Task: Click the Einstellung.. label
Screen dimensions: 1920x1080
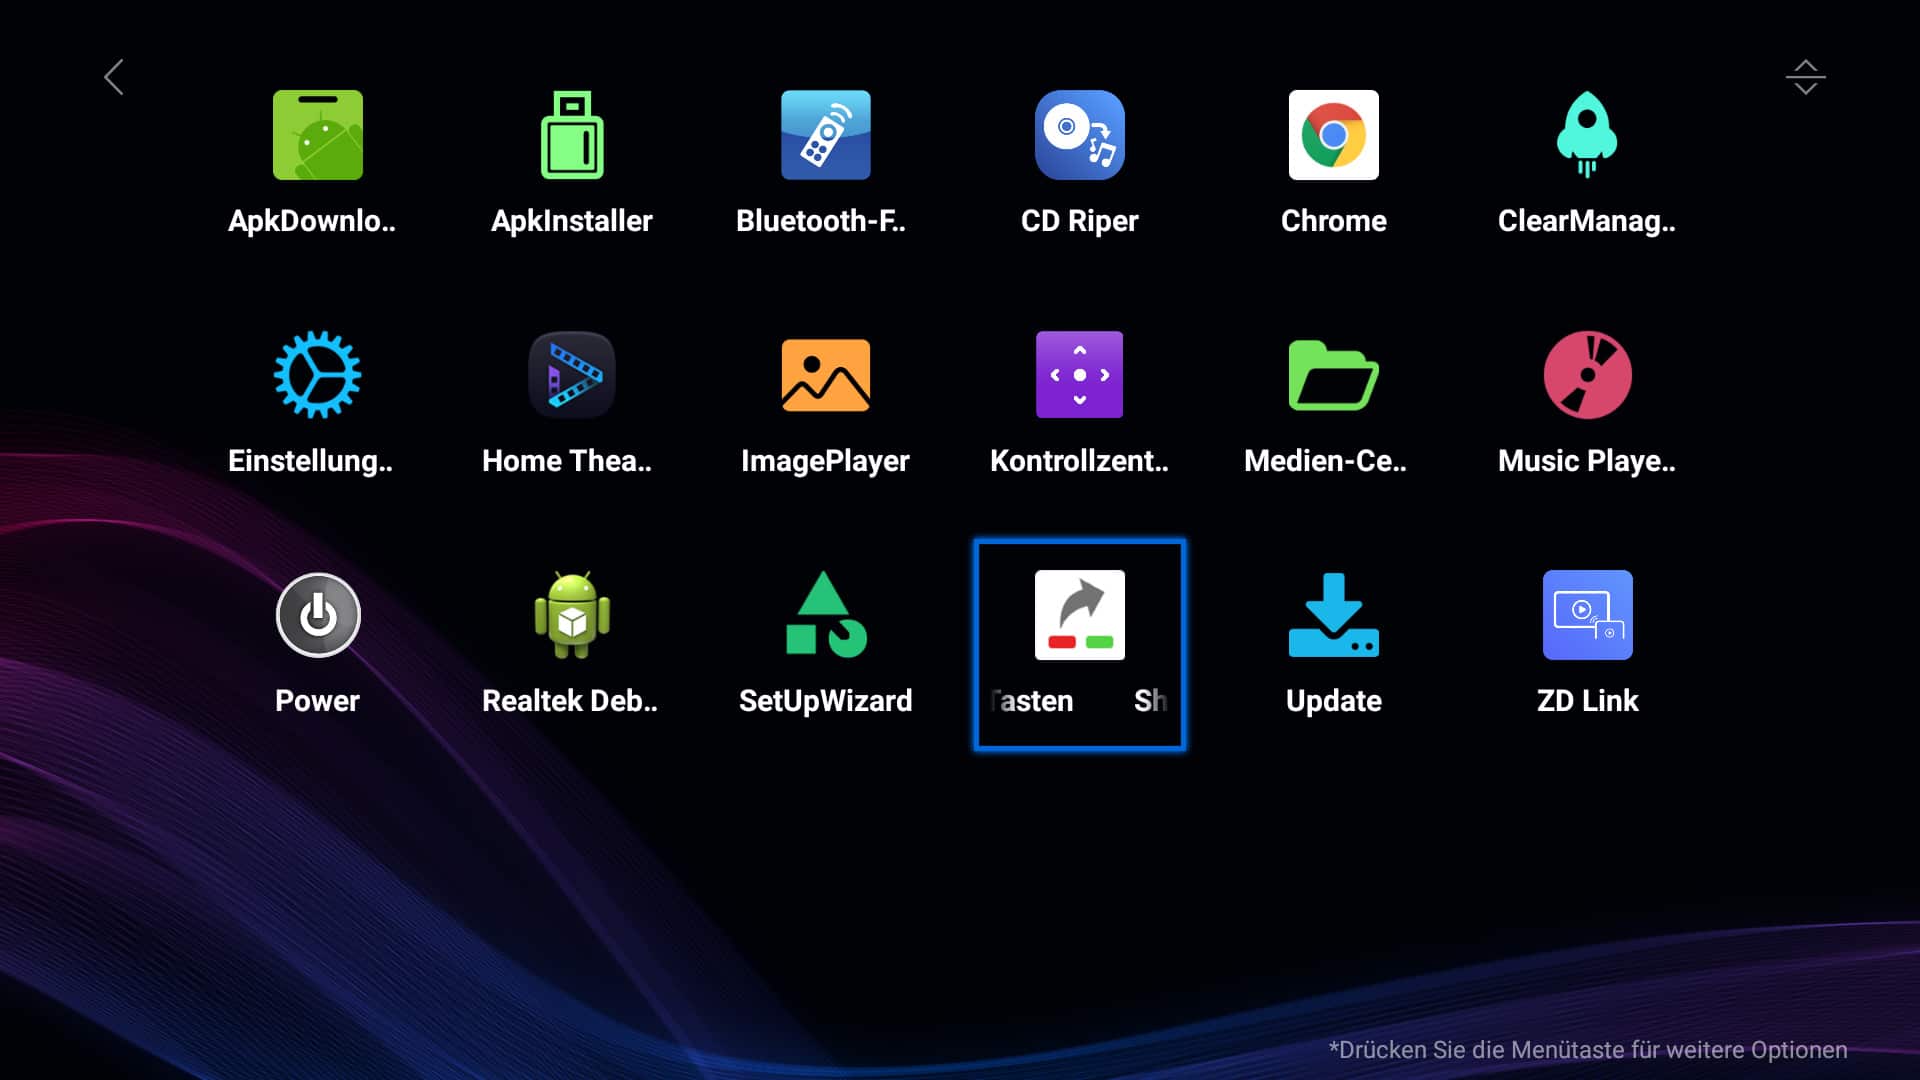Action: pyautogui.click(x=311, y=461)
